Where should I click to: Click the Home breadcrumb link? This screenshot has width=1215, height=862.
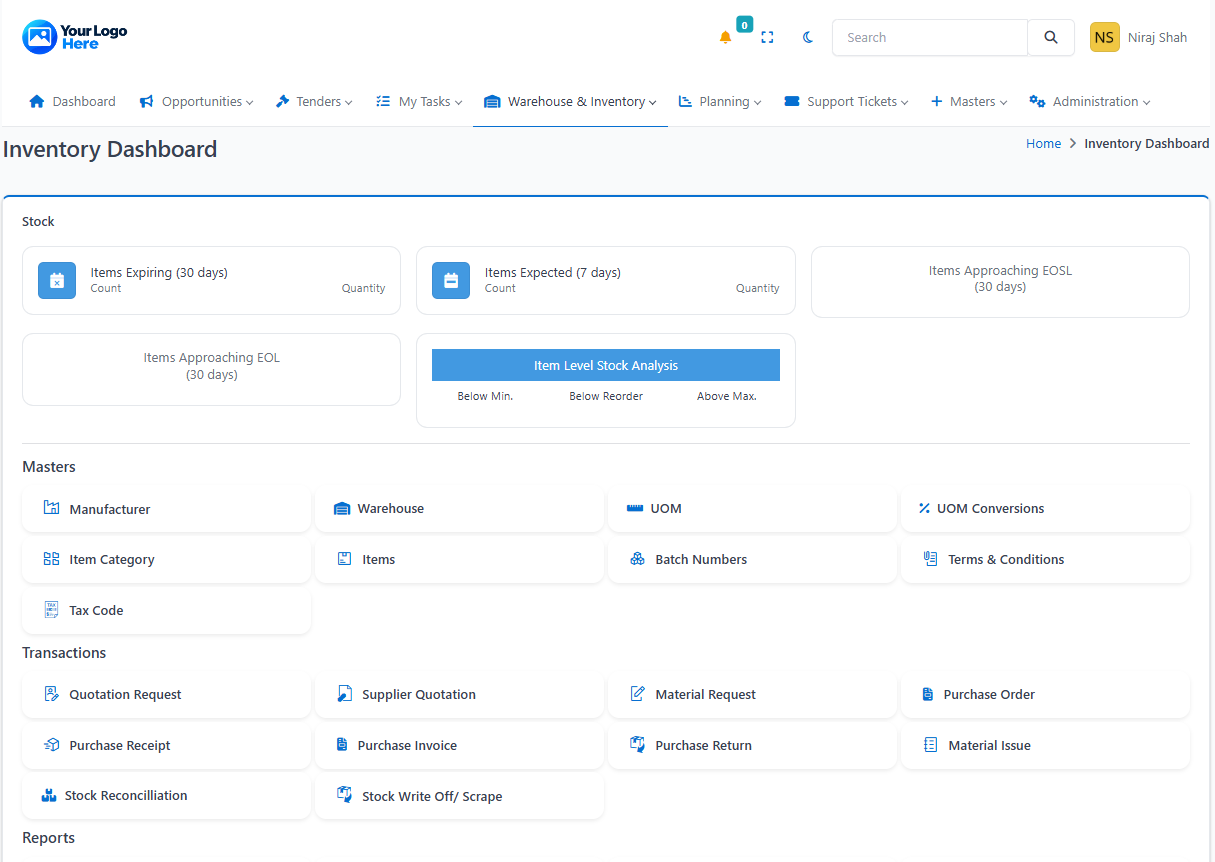click(x=1043, y=144)
